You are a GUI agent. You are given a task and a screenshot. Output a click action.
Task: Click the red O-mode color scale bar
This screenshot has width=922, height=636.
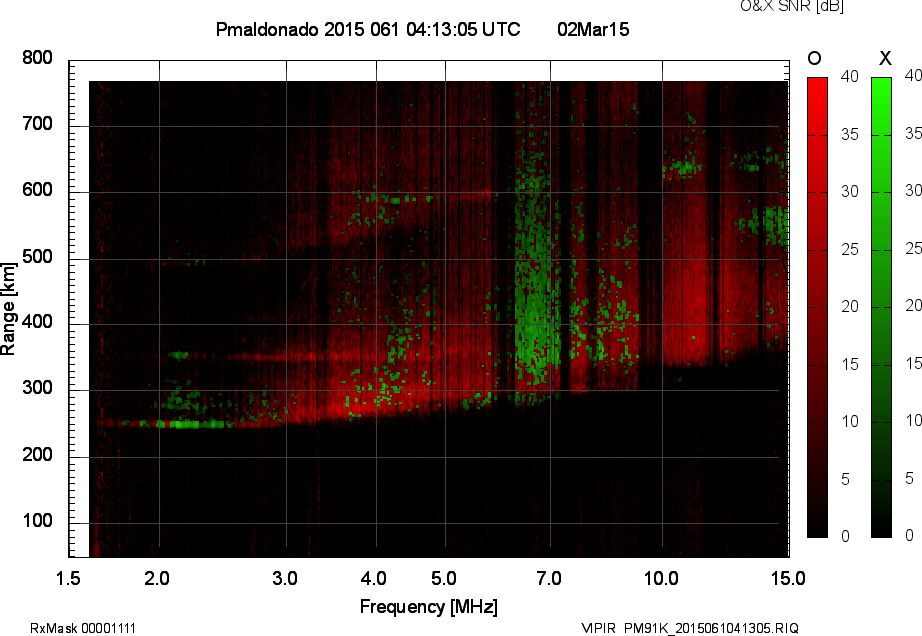click(x=817, y=307)
